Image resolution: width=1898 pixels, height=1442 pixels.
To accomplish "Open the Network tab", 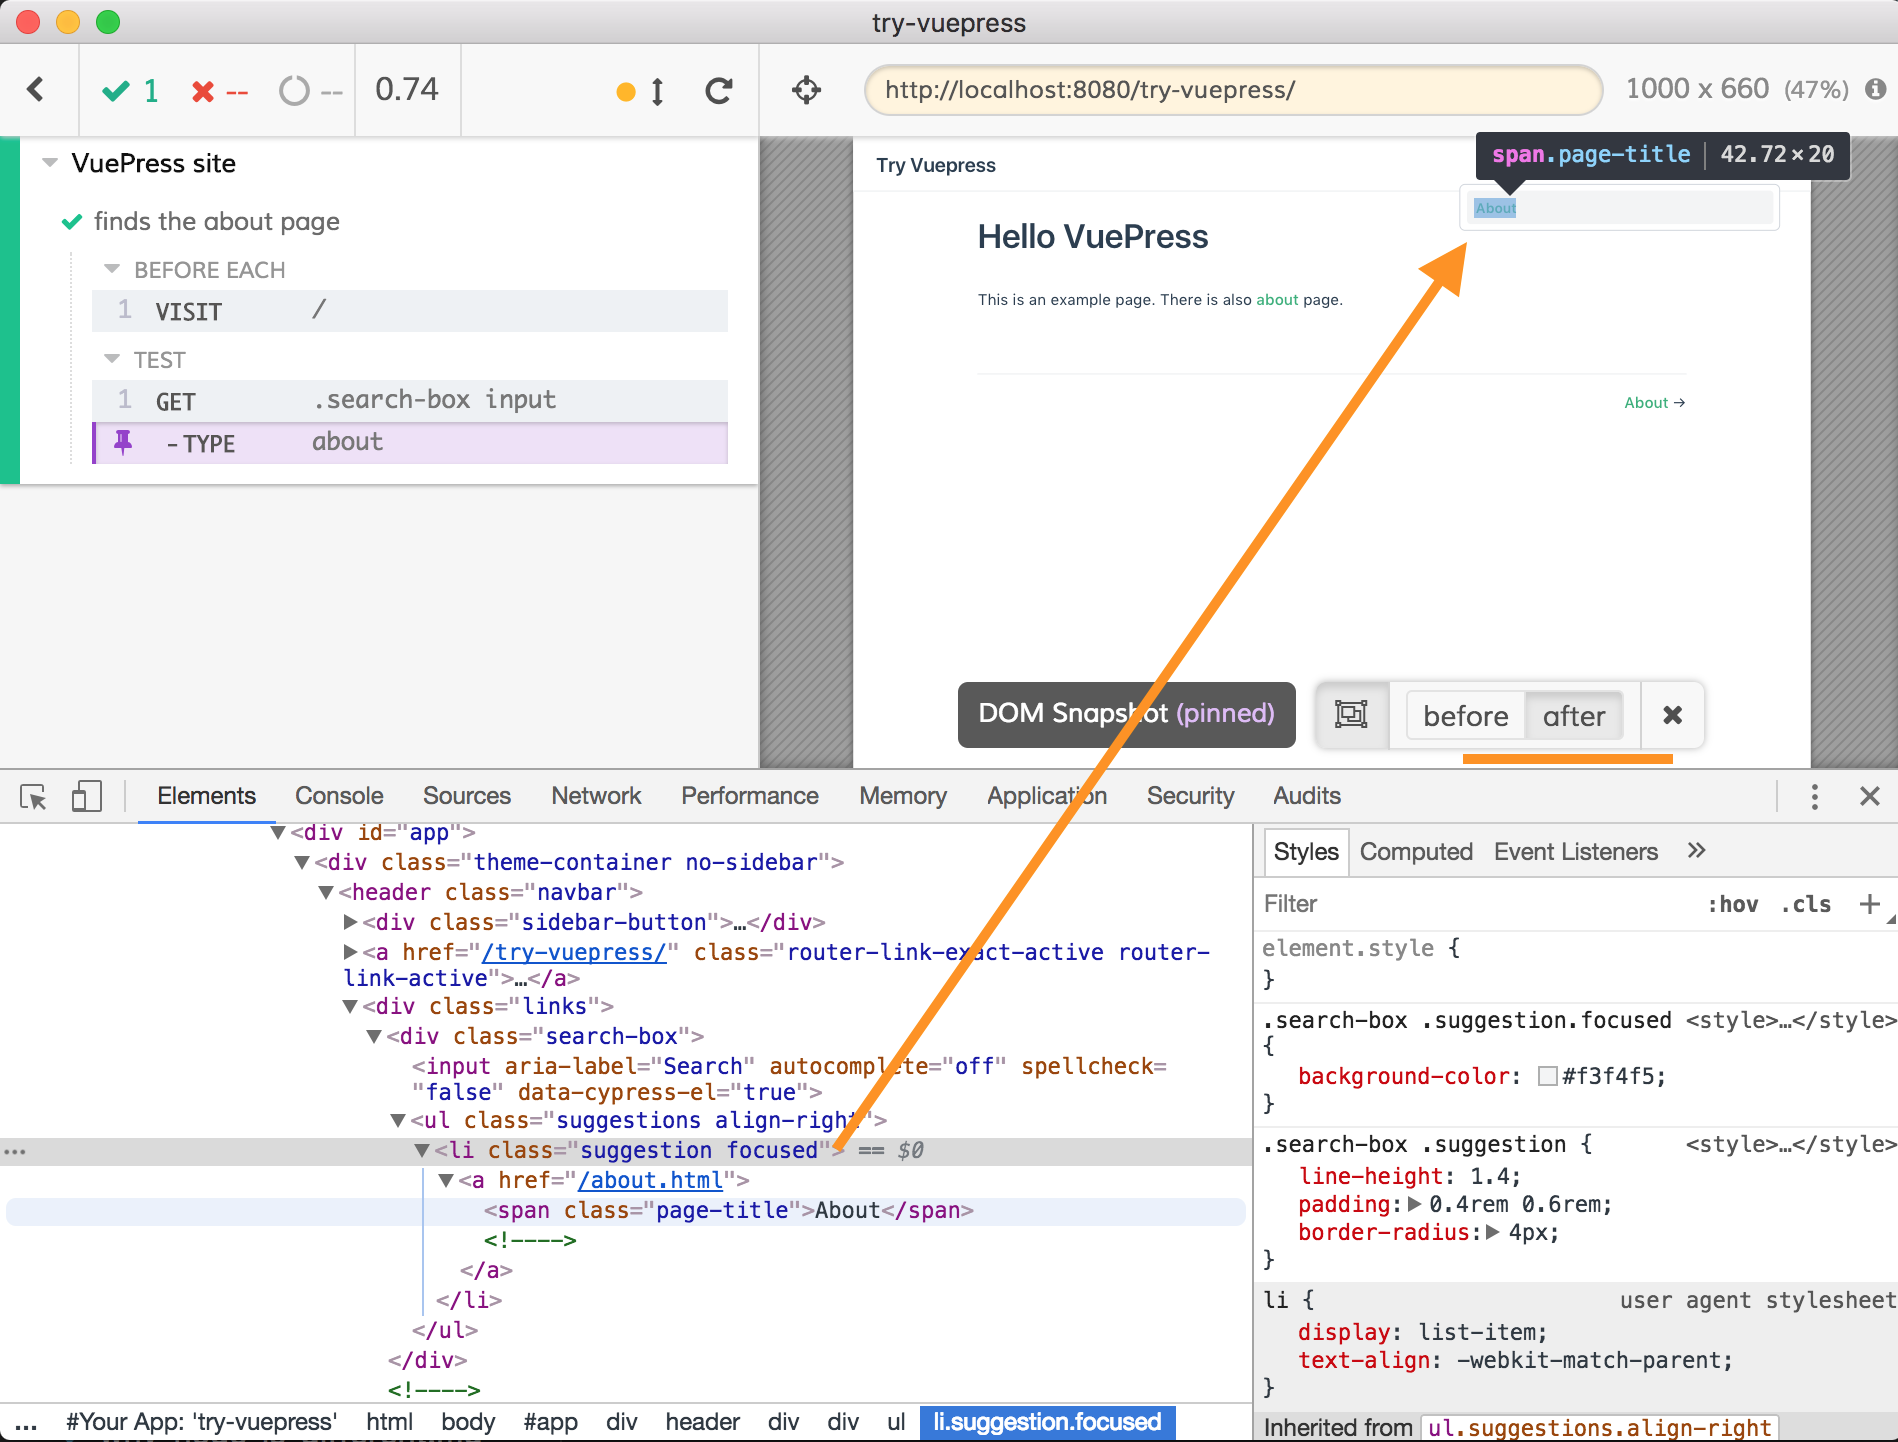I will pyautogui.click(x=596, y=796).
